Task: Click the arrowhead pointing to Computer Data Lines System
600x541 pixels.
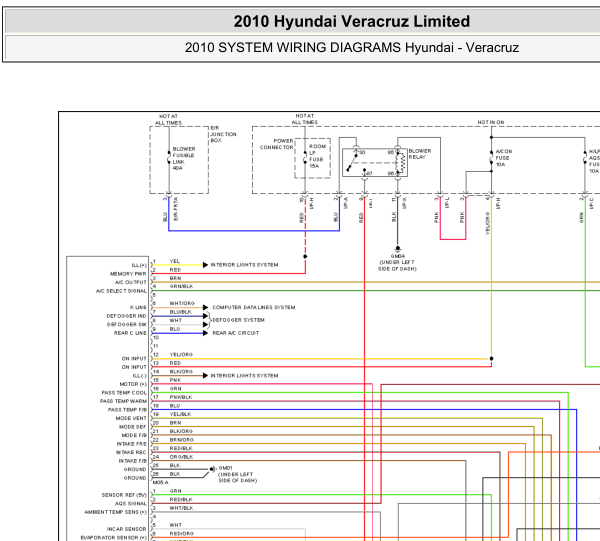Action: click(205, 308)
